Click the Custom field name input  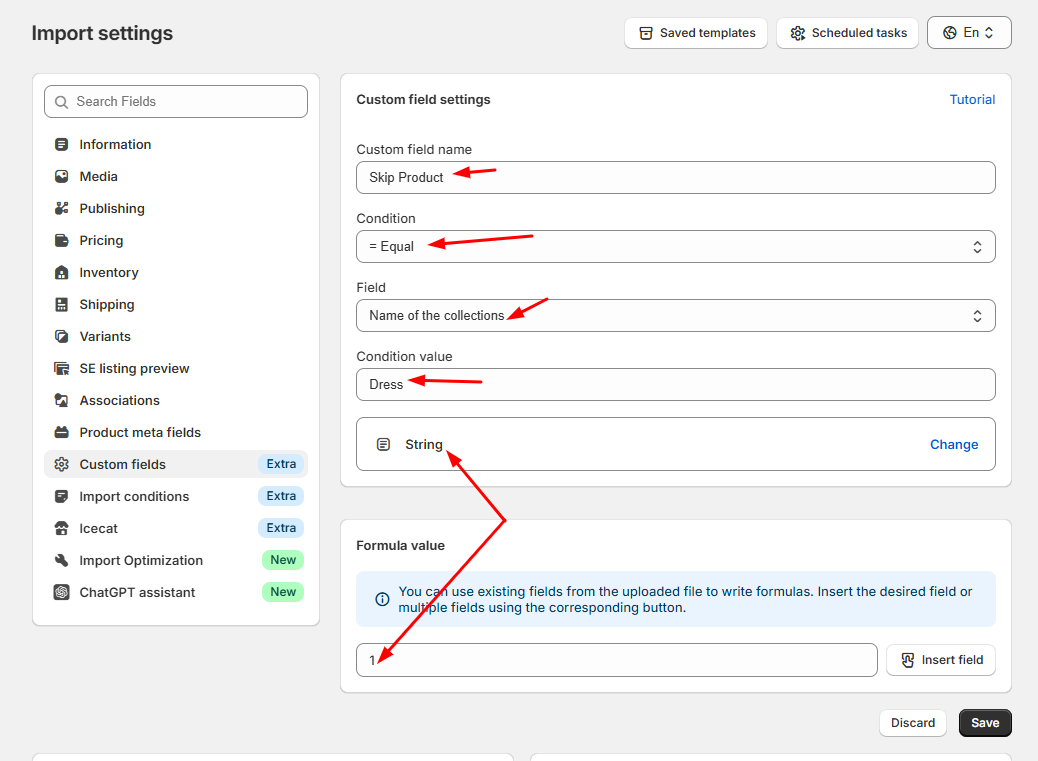point(676,177)
